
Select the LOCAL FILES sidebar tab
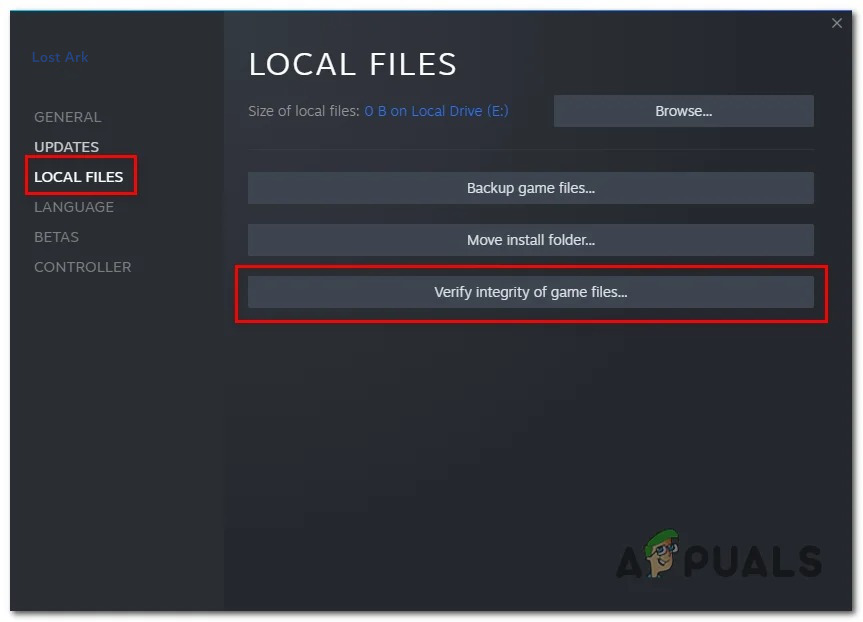pos(79,177)
